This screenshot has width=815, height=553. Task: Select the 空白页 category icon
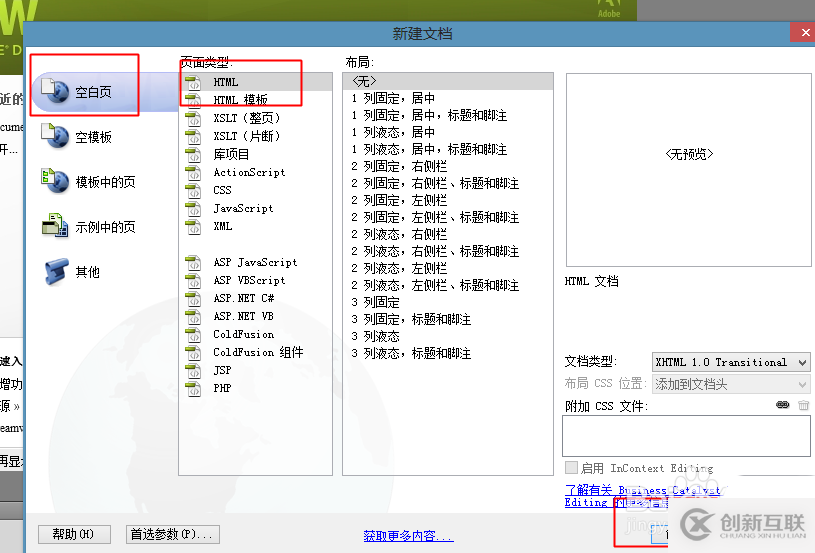55,91
